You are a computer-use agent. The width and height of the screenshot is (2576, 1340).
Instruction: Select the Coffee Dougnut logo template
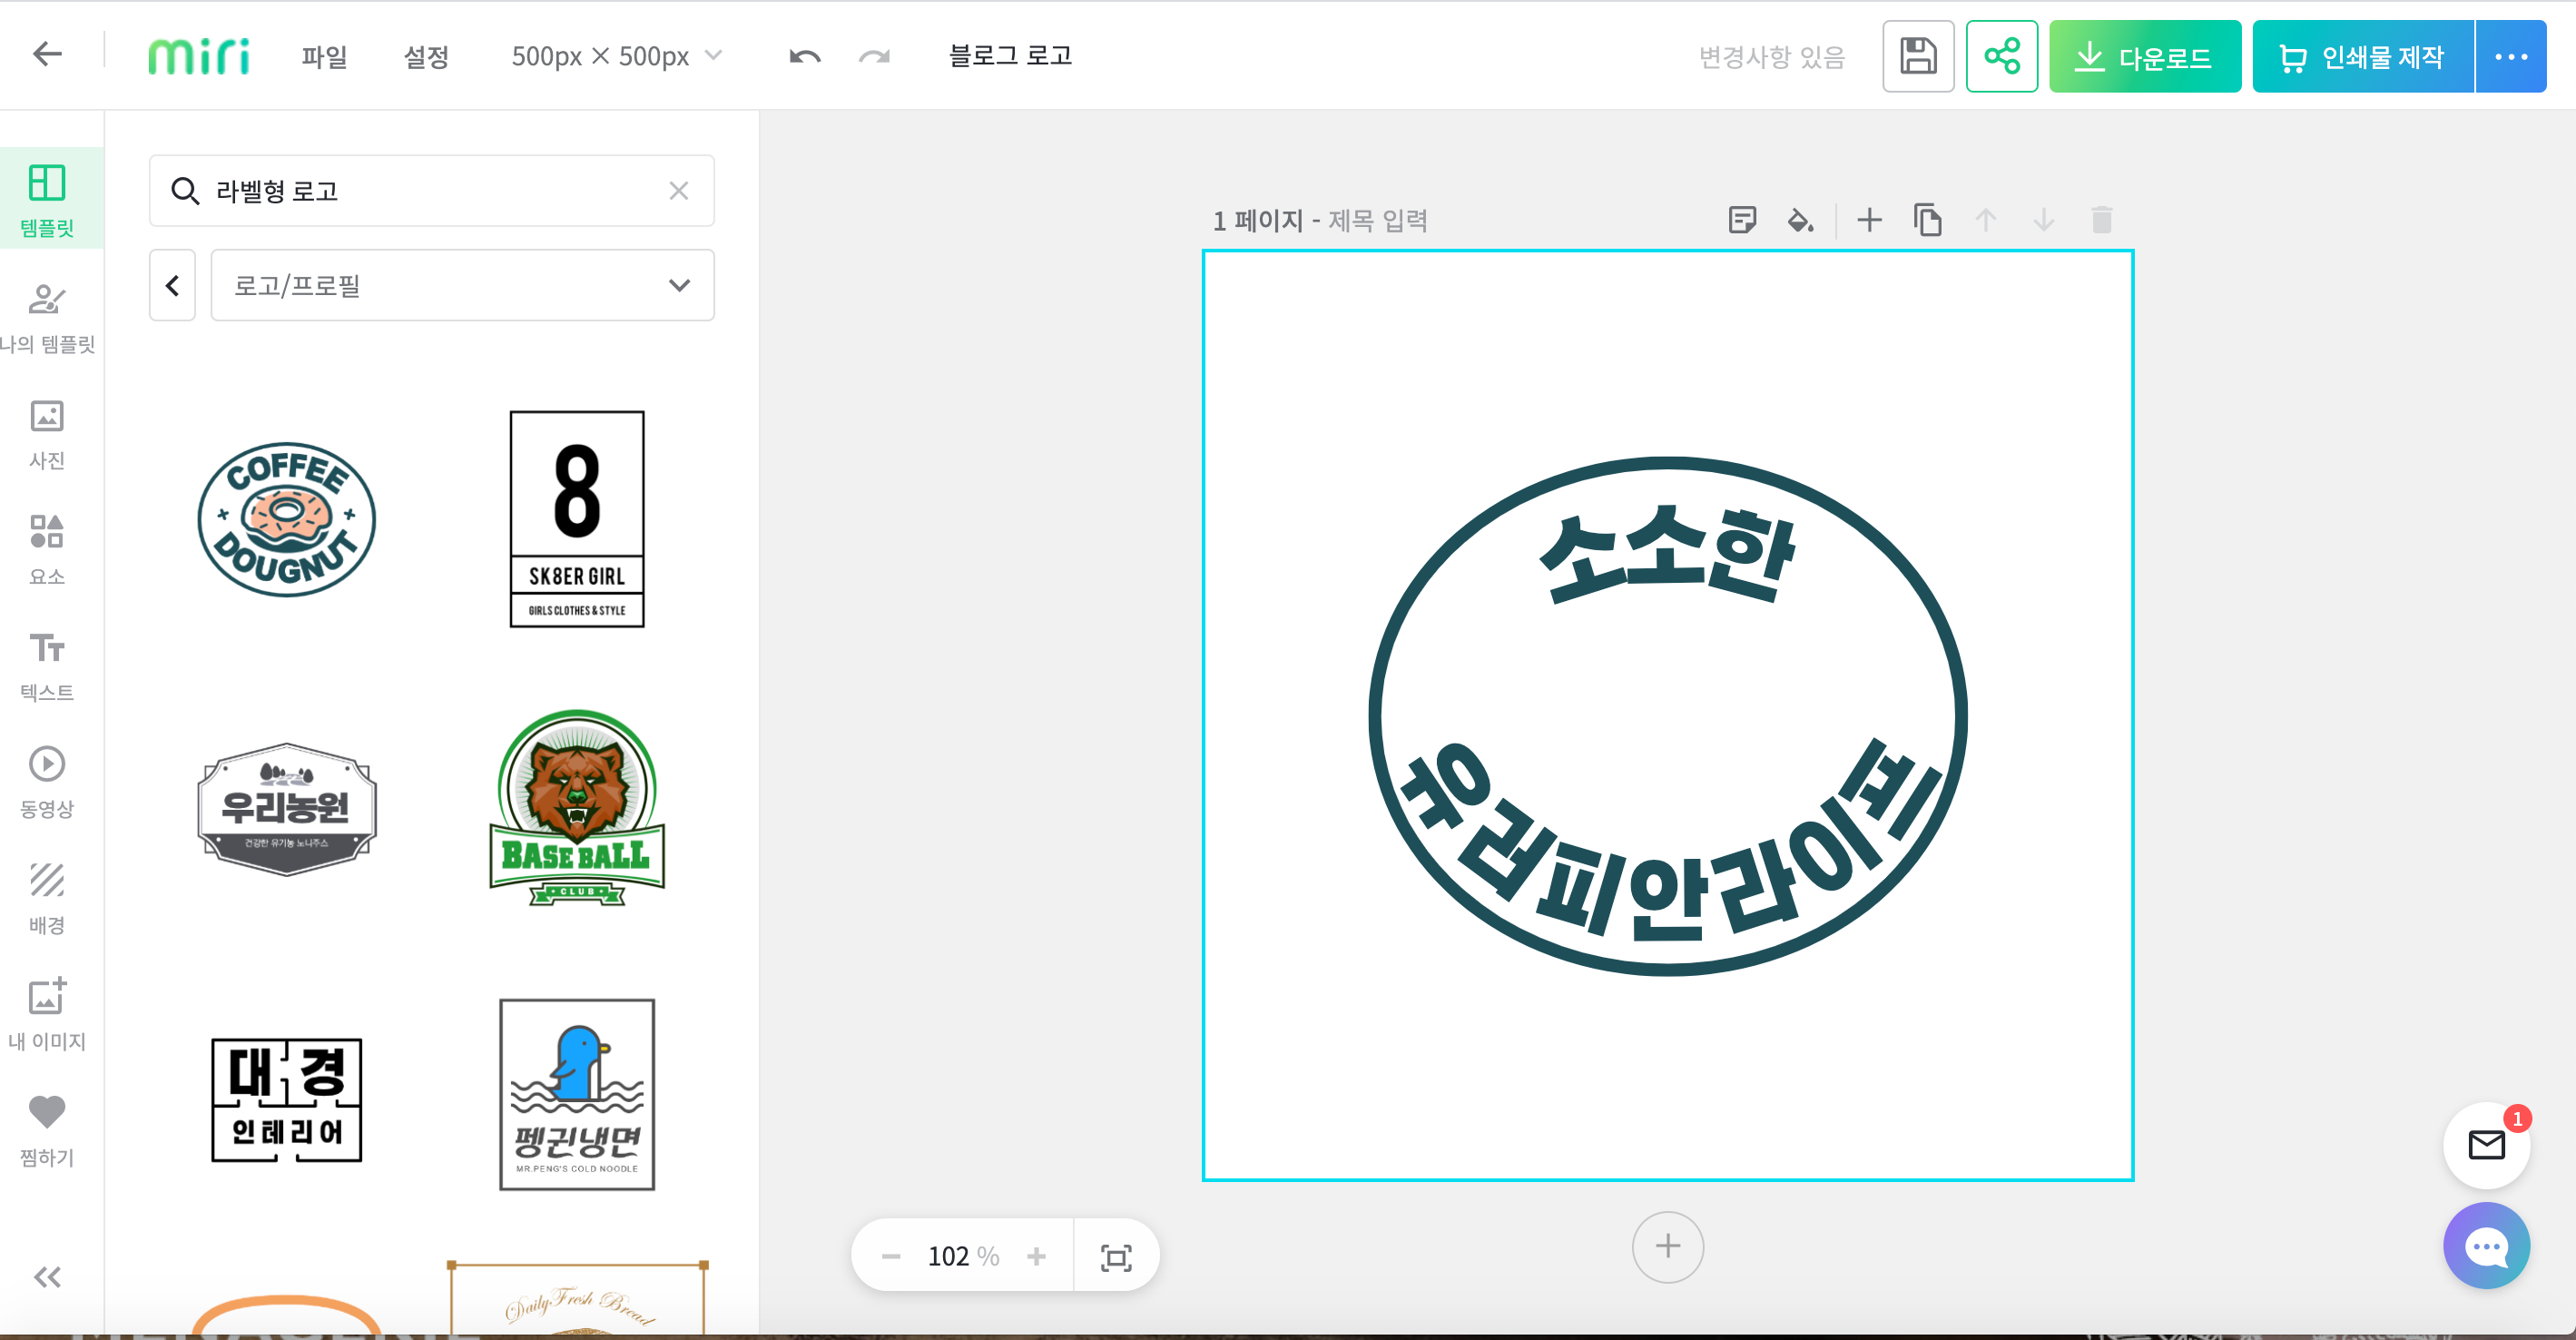click(286, 519)
